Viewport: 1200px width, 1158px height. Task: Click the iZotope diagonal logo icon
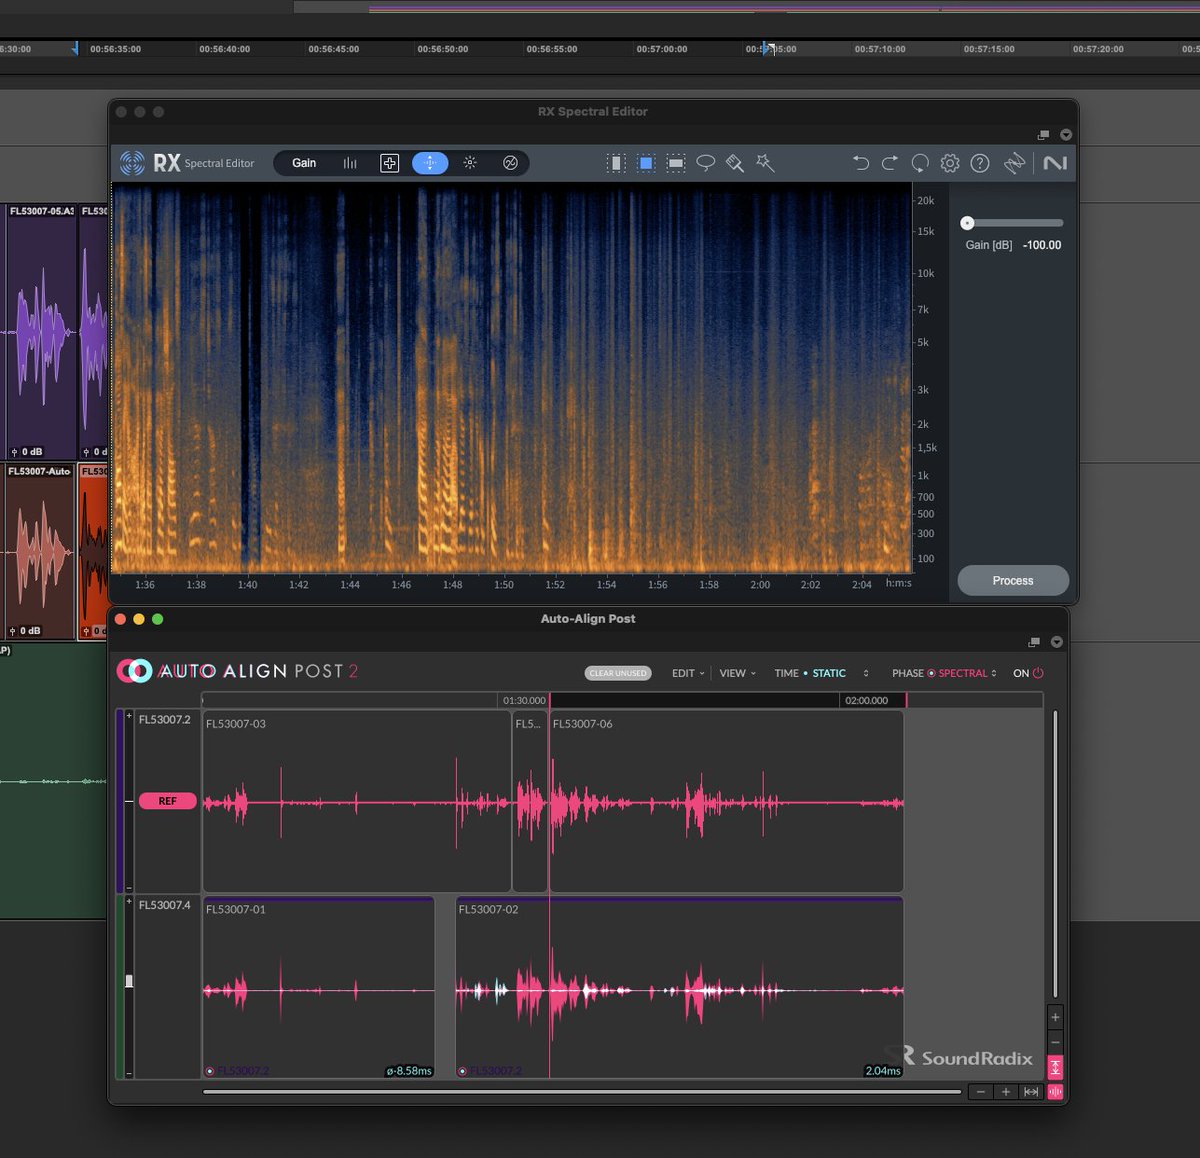tap(1015, 163)
